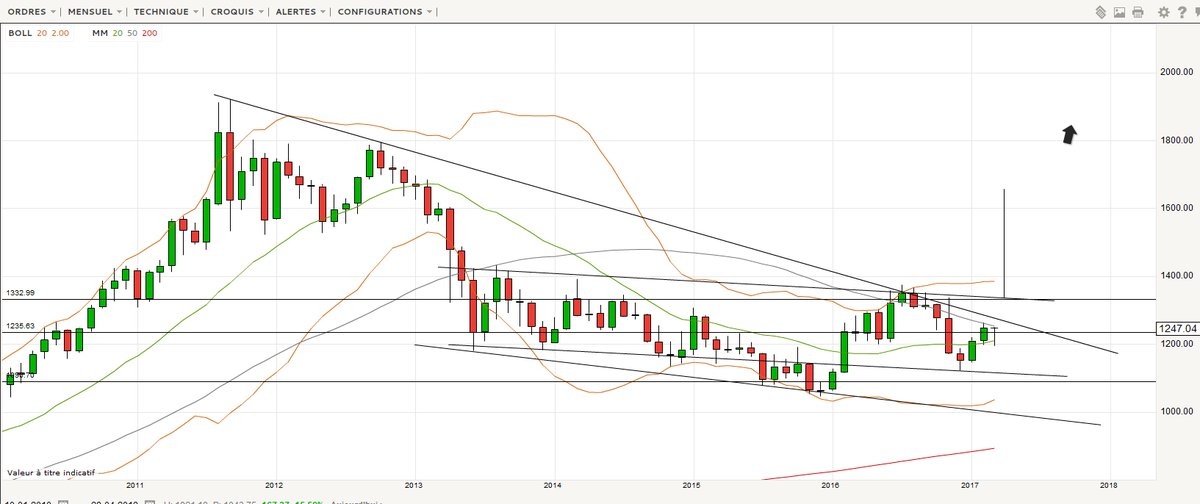The width and height of the screenshot is (1200, 504).
Task: Click the BOLL indicator label
Action: click(x=20, y=33)
